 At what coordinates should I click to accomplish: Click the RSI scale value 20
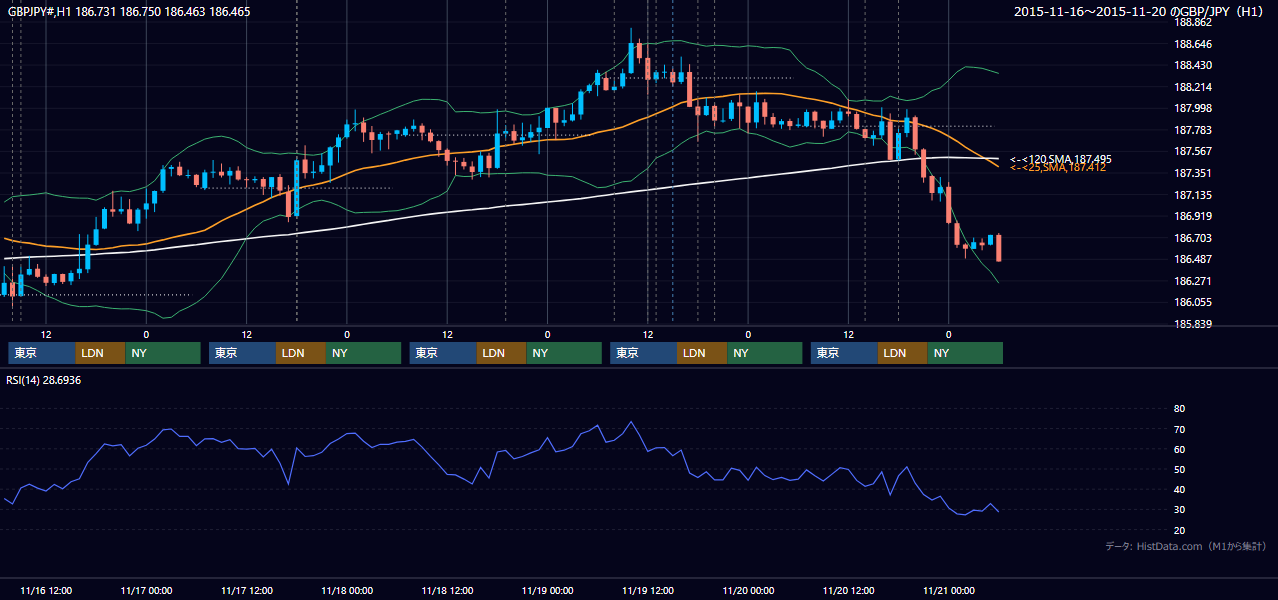coord(1179,531)
